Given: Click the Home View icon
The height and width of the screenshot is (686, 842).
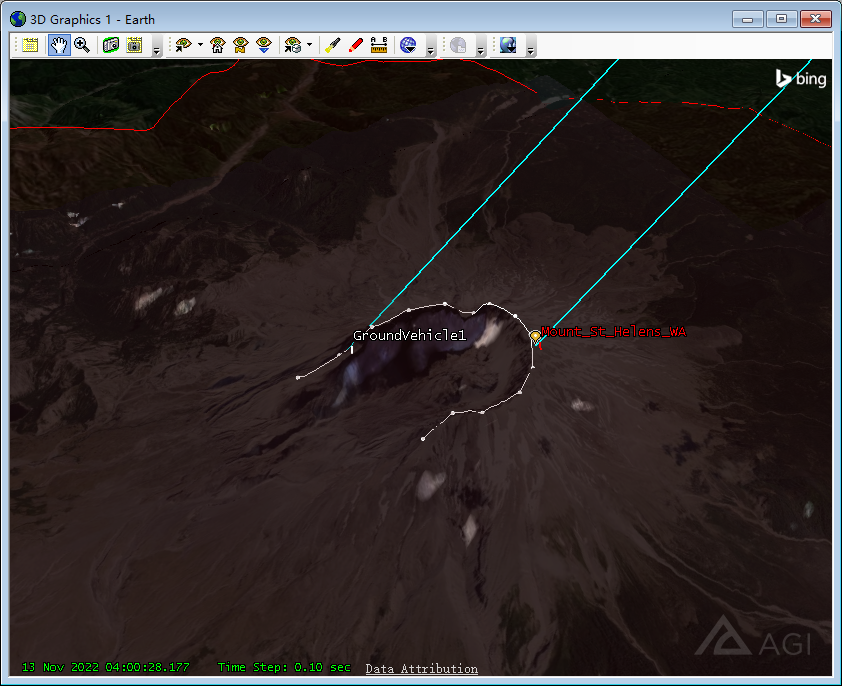Looking at the screenshot, I should (217, 45).
